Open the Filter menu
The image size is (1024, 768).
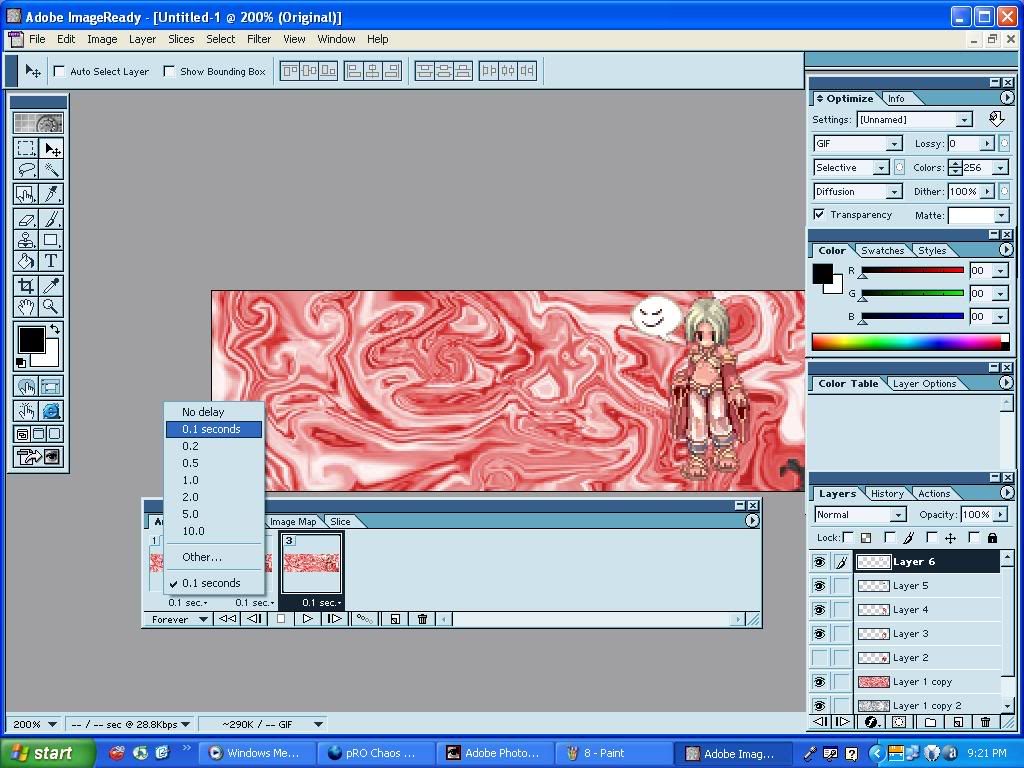coord(259,39)
